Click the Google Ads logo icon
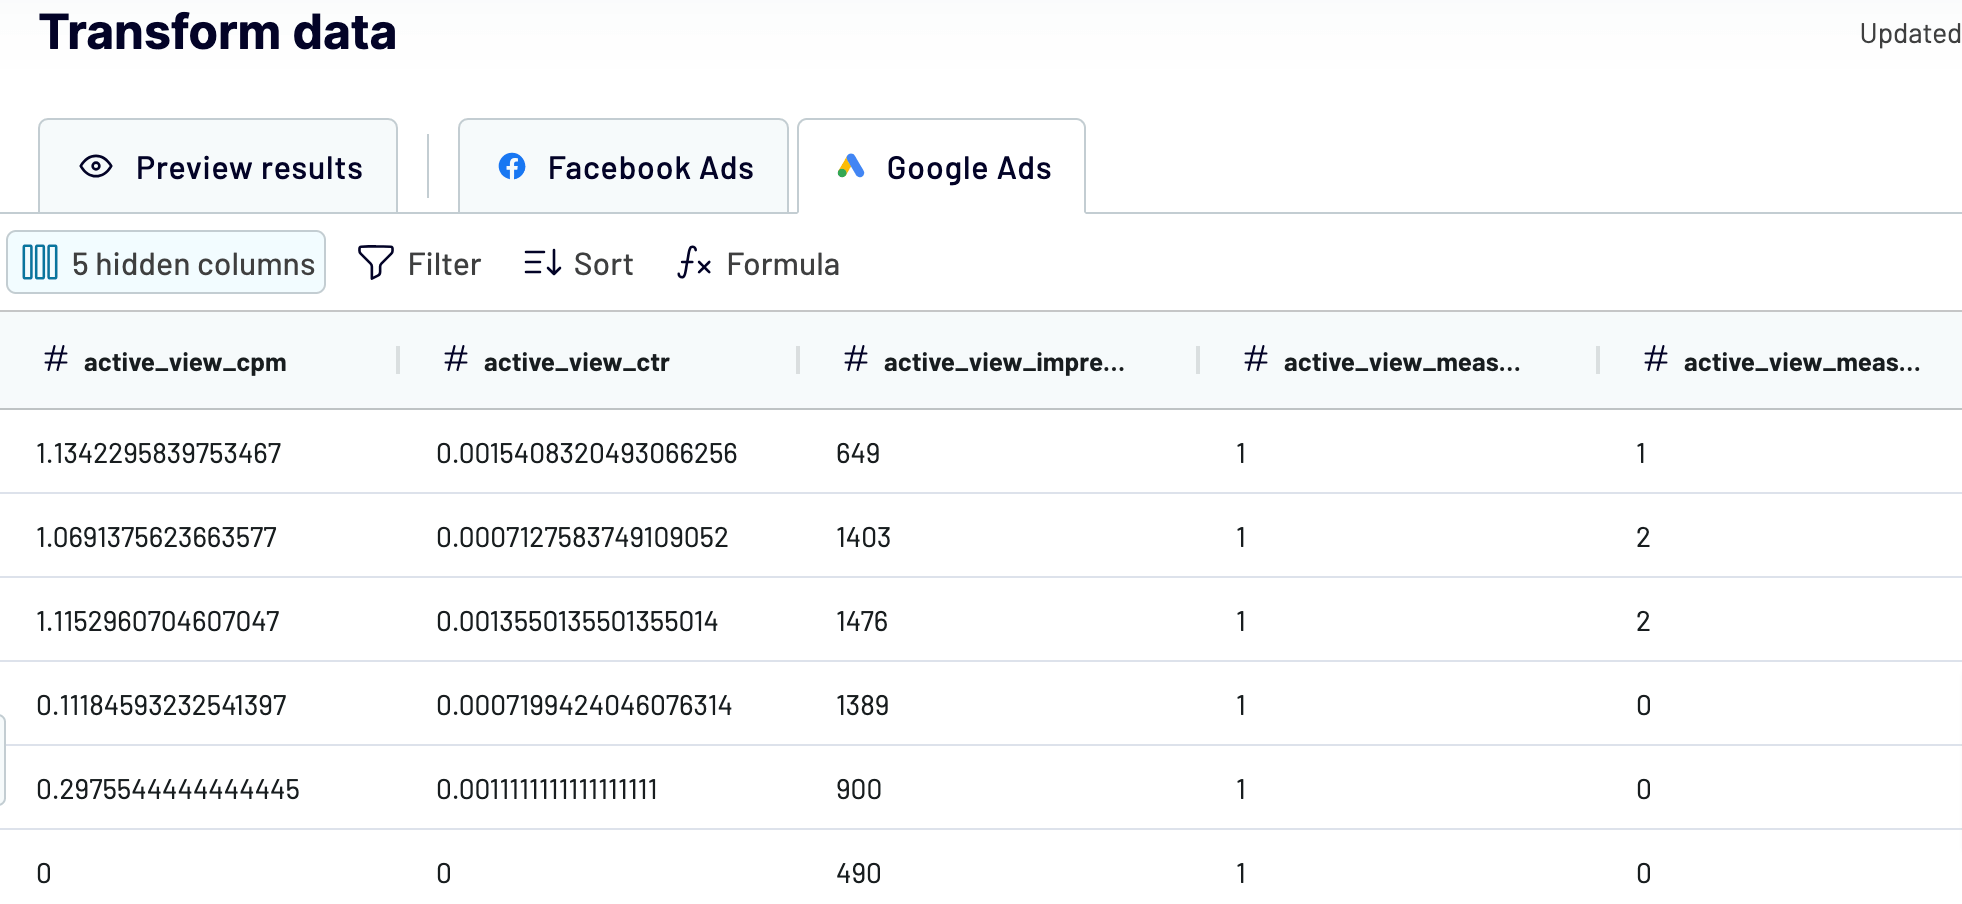 (x=849, y=167)
